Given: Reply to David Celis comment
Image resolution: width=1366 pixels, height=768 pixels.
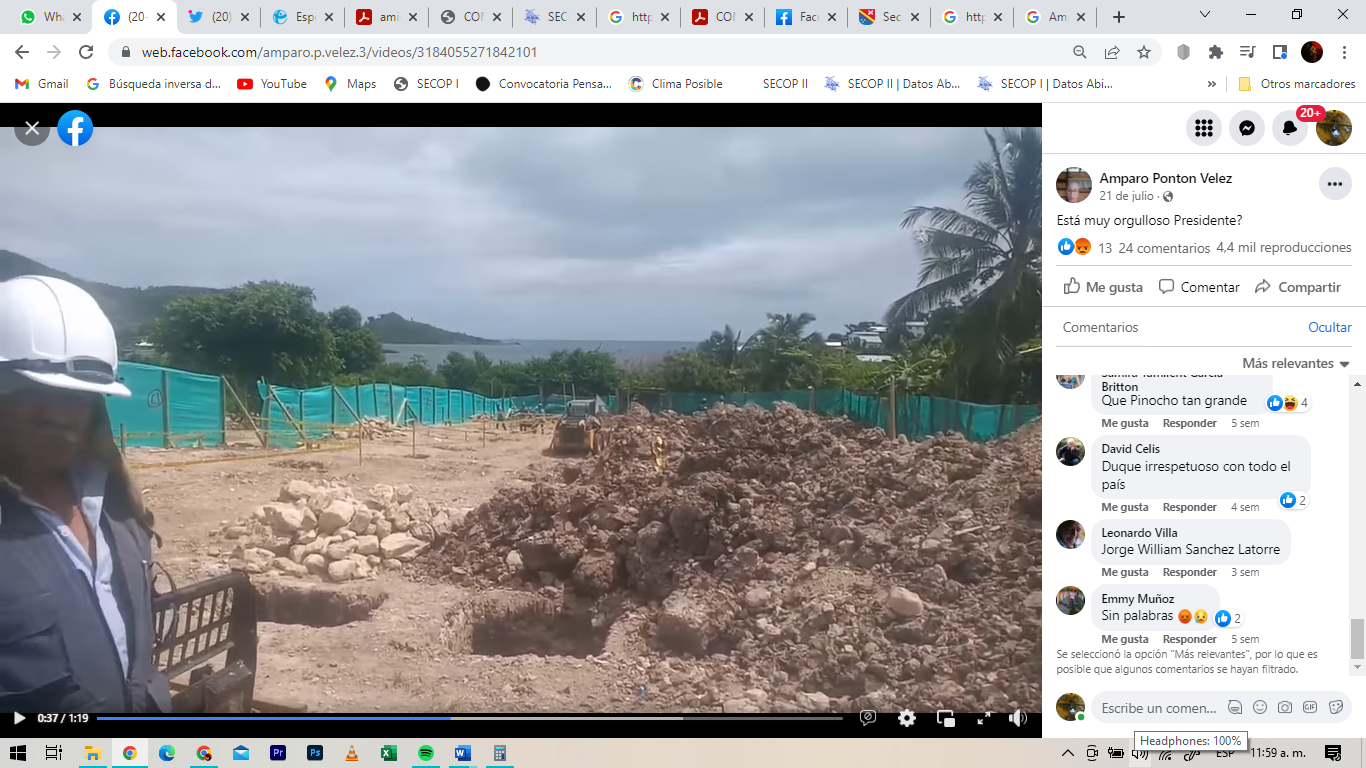Looking at the screenshot, I should click(1189, 507).
